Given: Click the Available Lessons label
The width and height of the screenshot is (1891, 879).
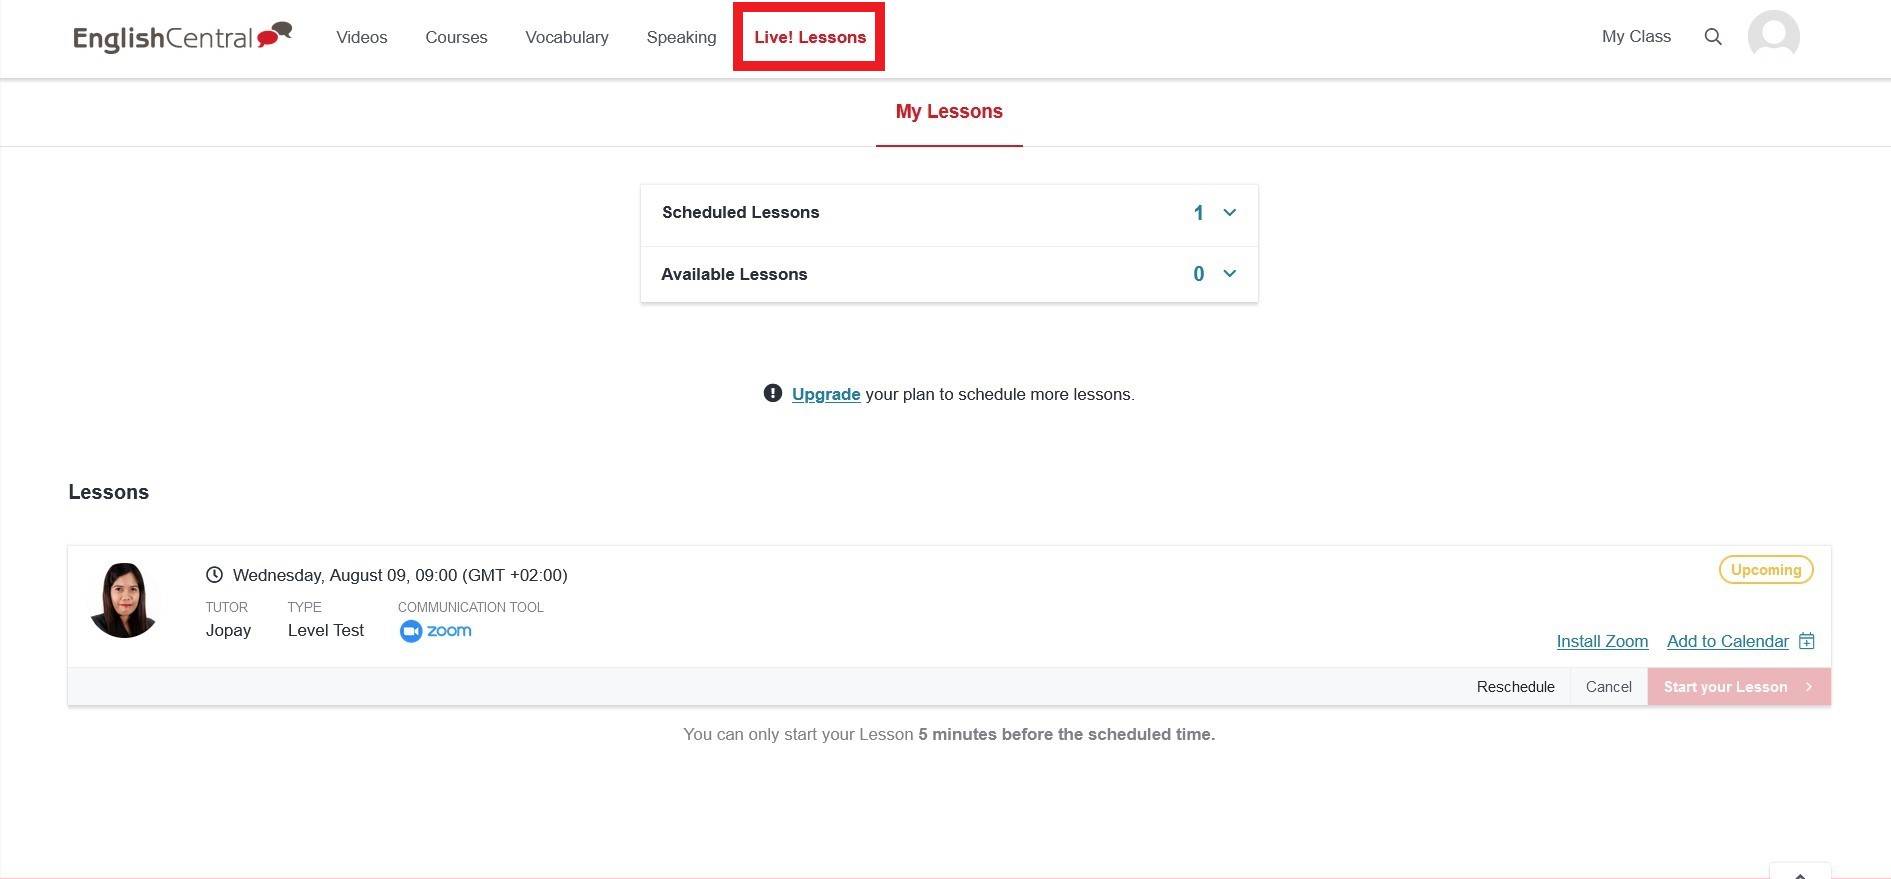Looking at the screenshot, I should tap(734, 274).
